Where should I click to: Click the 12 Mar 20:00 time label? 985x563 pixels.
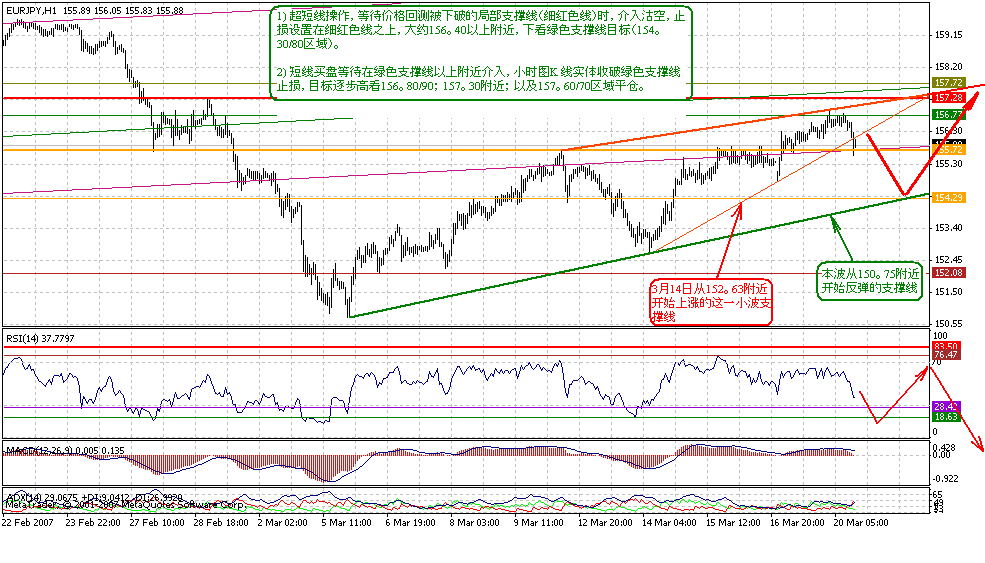[605, 523]
